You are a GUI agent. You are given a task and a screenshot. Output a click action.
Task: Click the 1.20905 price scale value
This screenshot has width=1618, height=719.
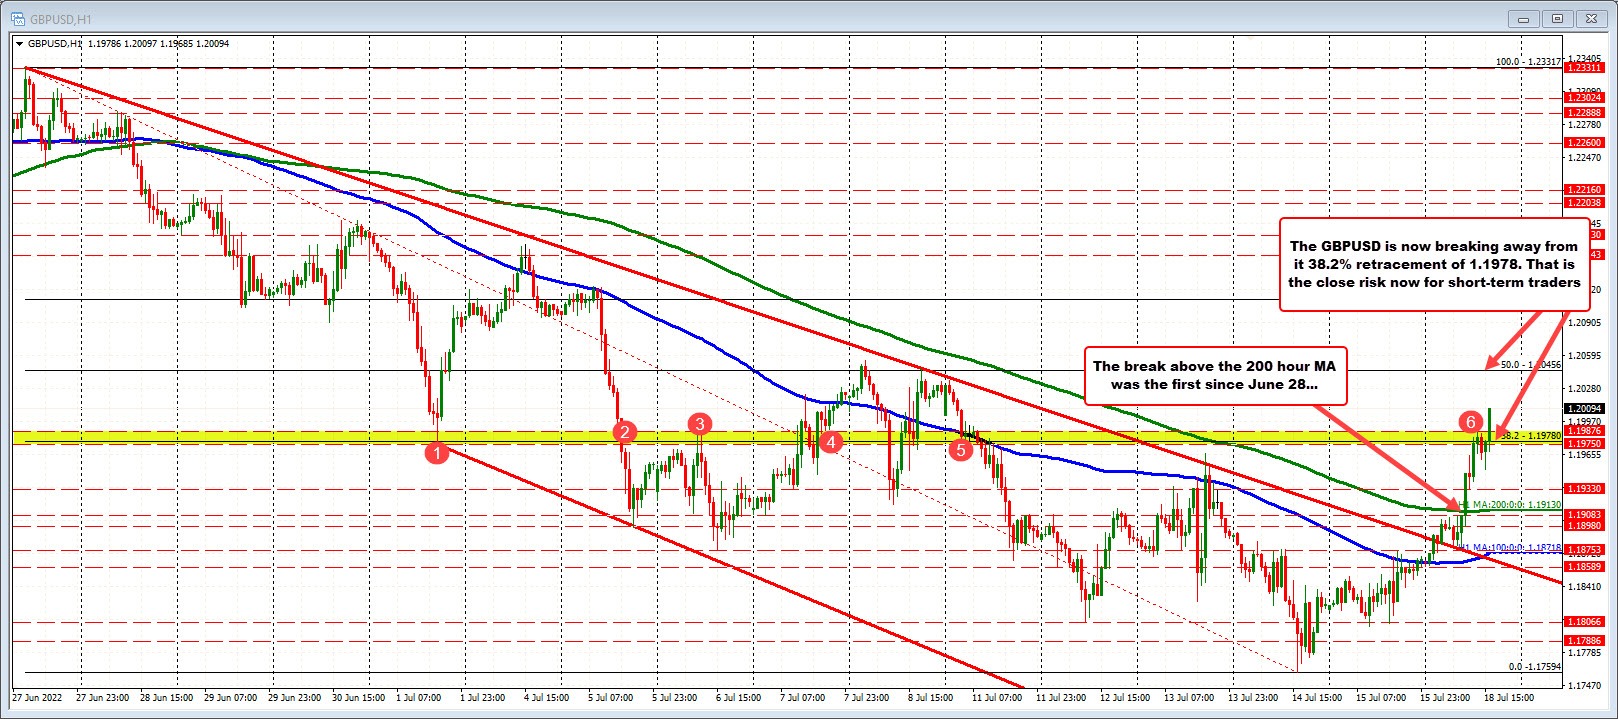[x=1587, y=323]
